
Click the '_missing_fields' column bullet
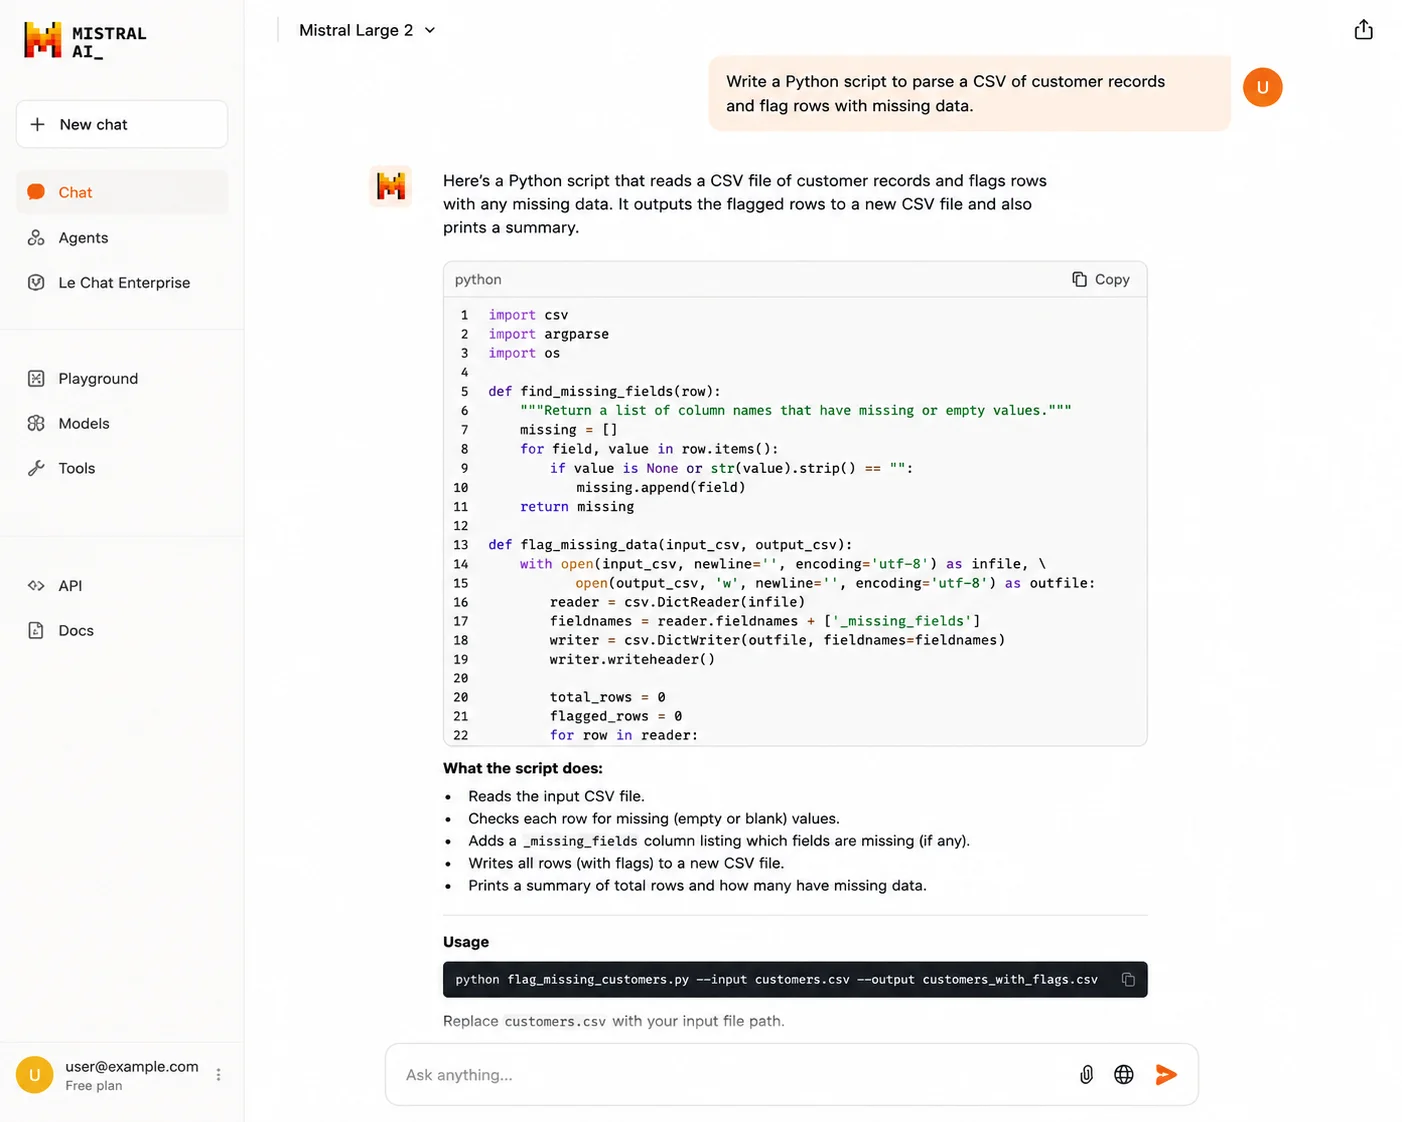pyautogui.click(x=719, y=841)
